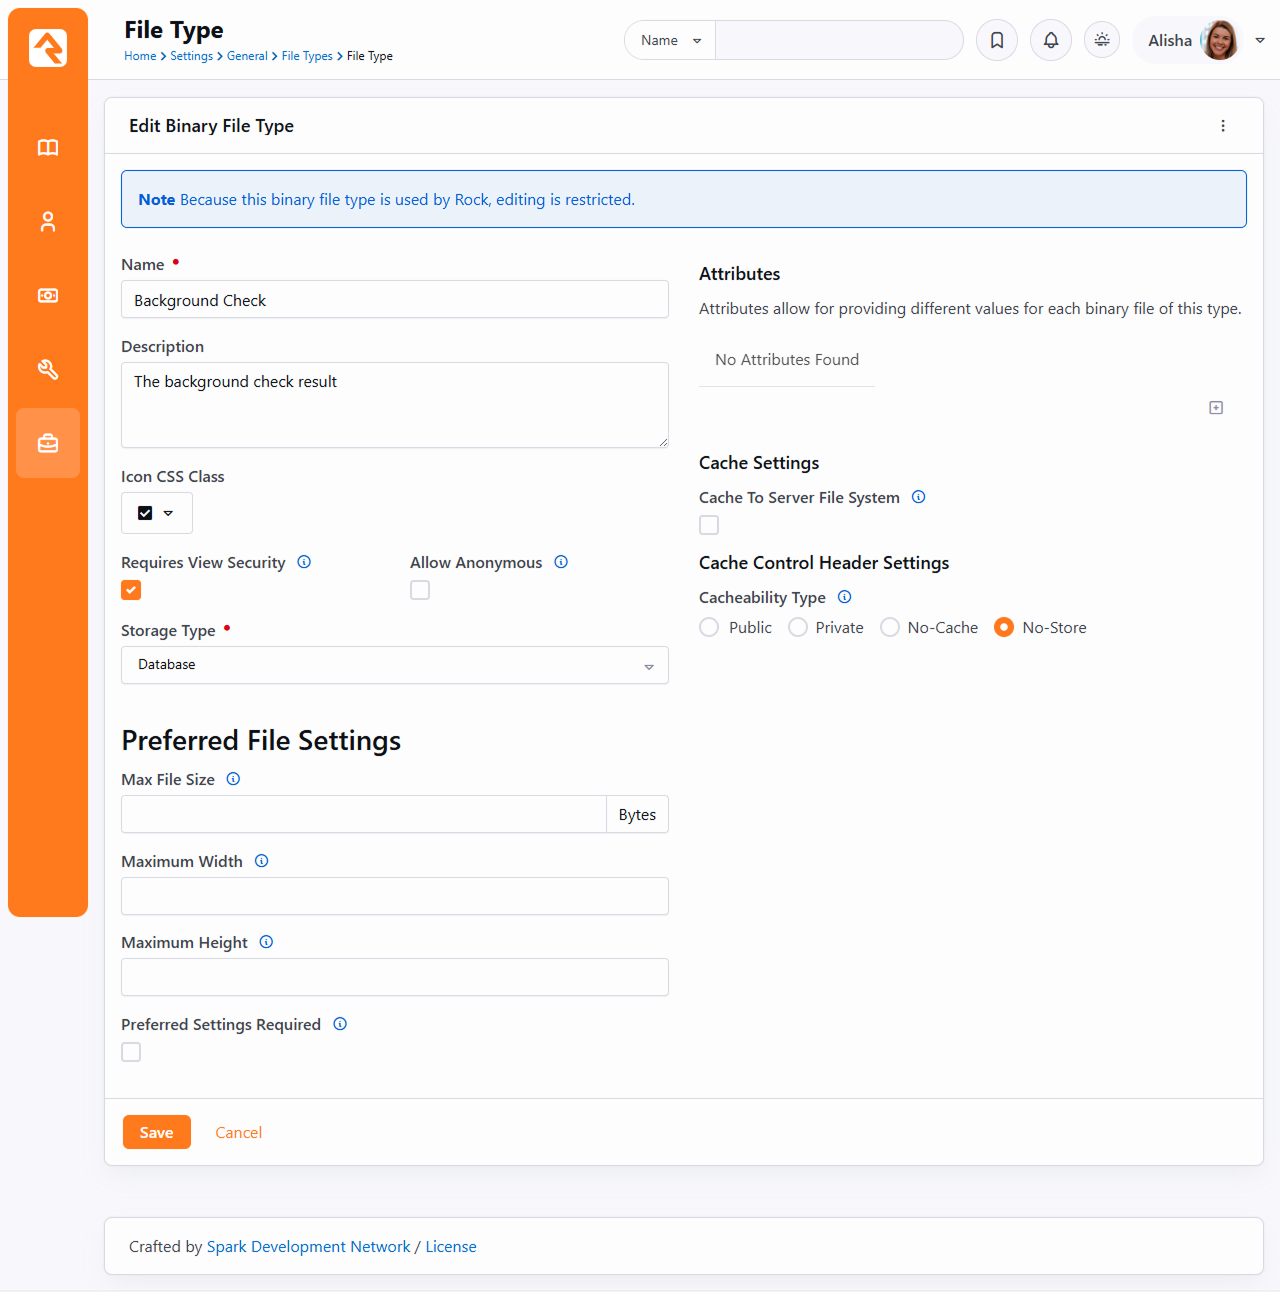
Task: Navigate to File Types breadcrumb
Action: pyautogui.click(x=307, y=56)
